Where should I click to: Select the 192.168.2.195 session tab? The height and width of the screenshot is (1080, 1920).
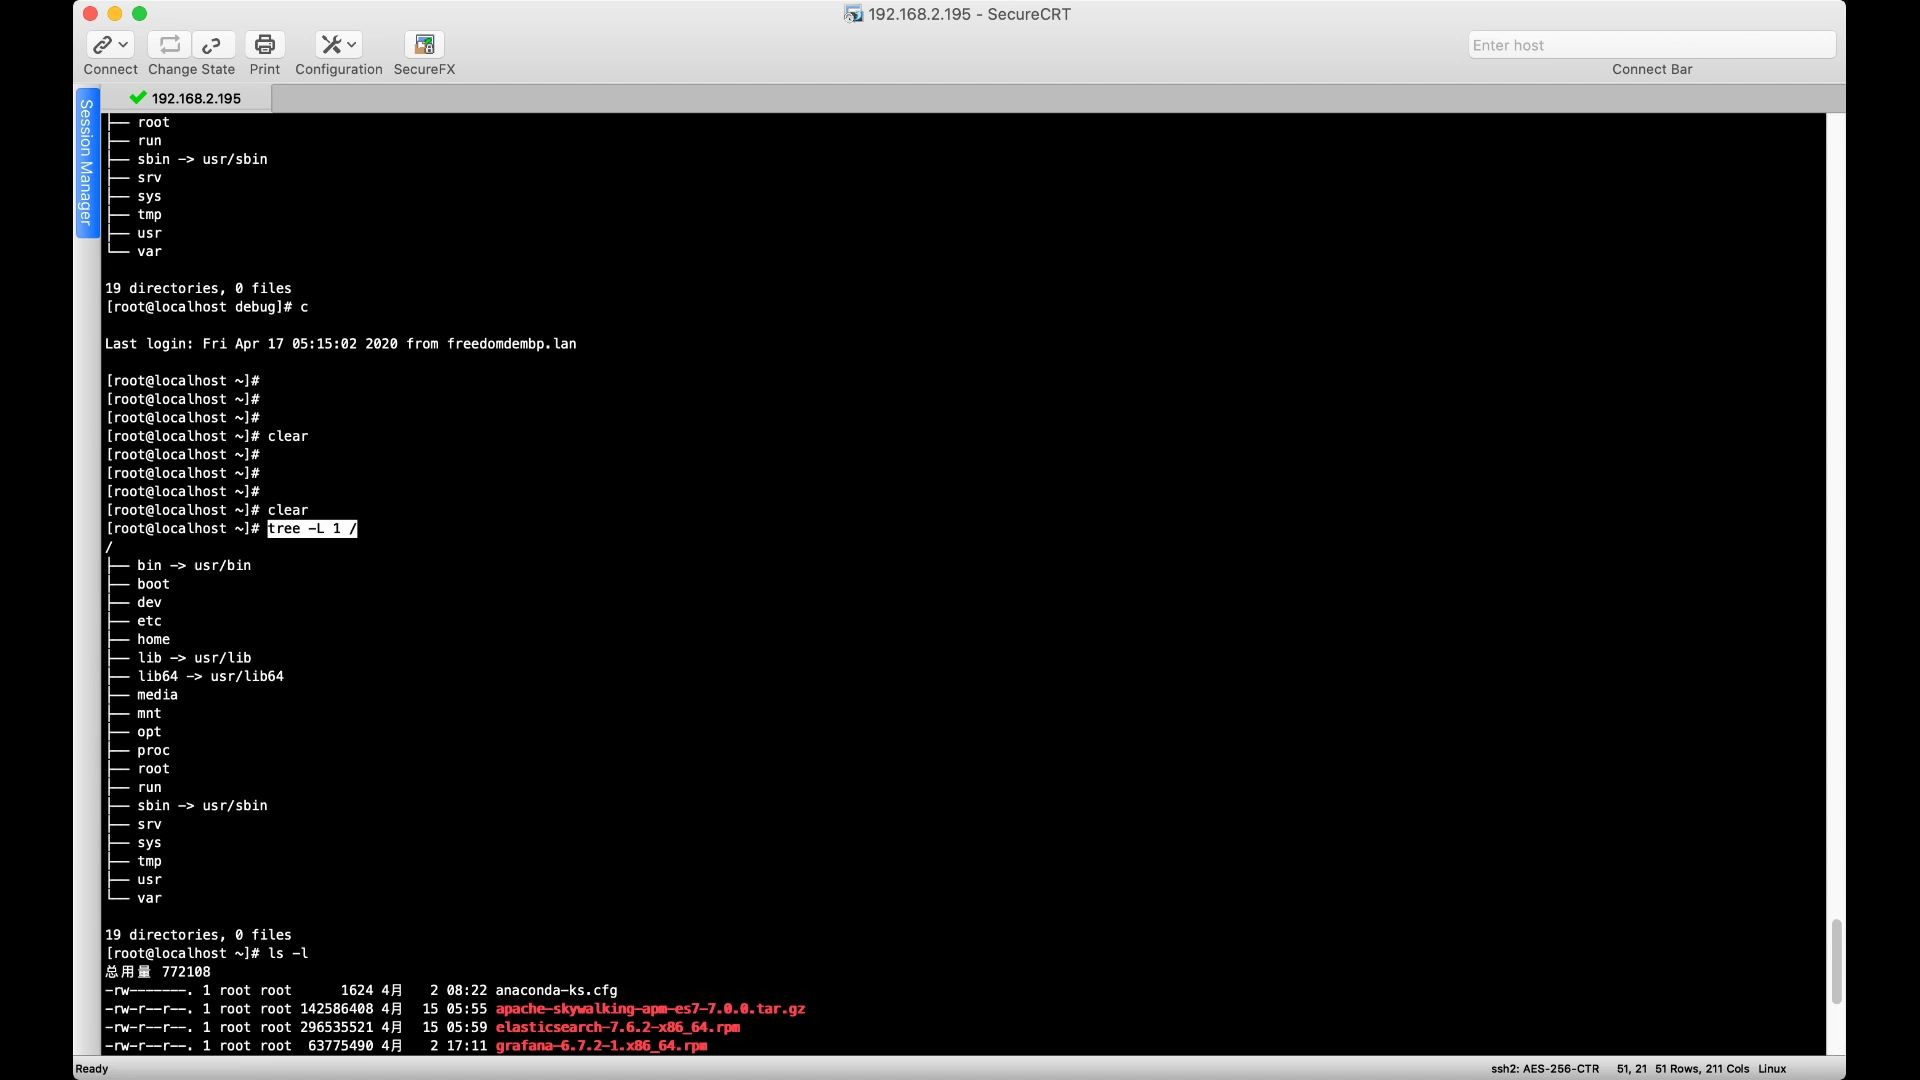186,98
